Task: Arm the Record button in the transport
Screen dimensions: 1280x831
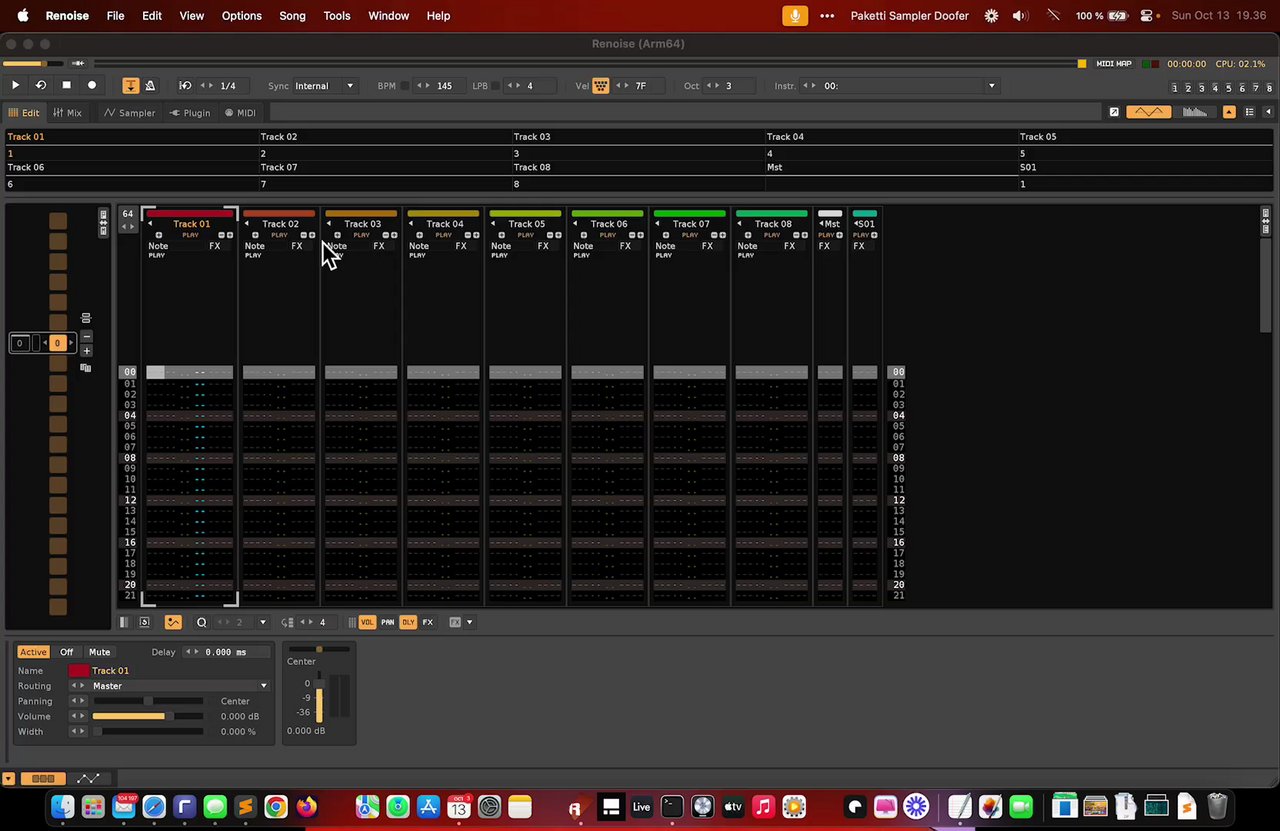Action: tap(92, 86)
